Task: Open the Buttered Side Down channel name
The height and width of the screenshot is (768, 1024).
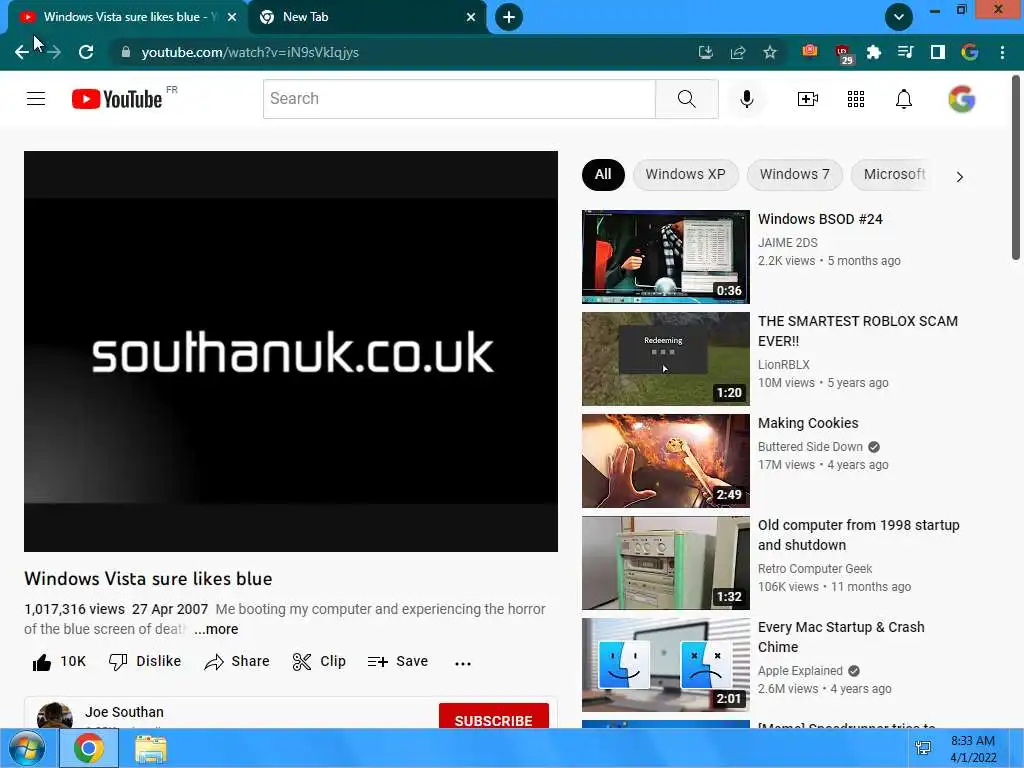Action: (x=810, y=447)
